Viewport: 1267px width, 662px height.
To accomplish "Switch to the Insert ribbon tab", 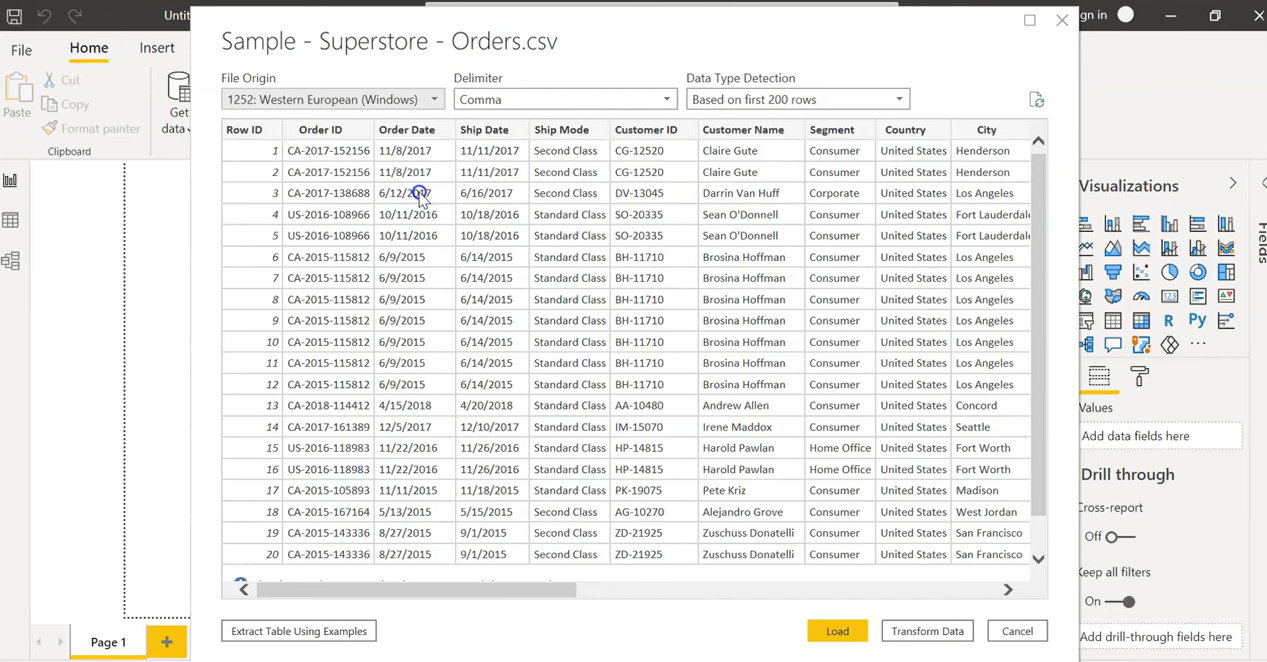I will click(x=157, y=48).
